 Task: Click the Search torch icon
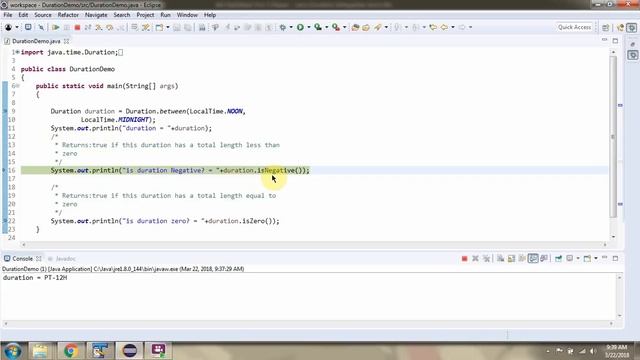coord(378,27)
